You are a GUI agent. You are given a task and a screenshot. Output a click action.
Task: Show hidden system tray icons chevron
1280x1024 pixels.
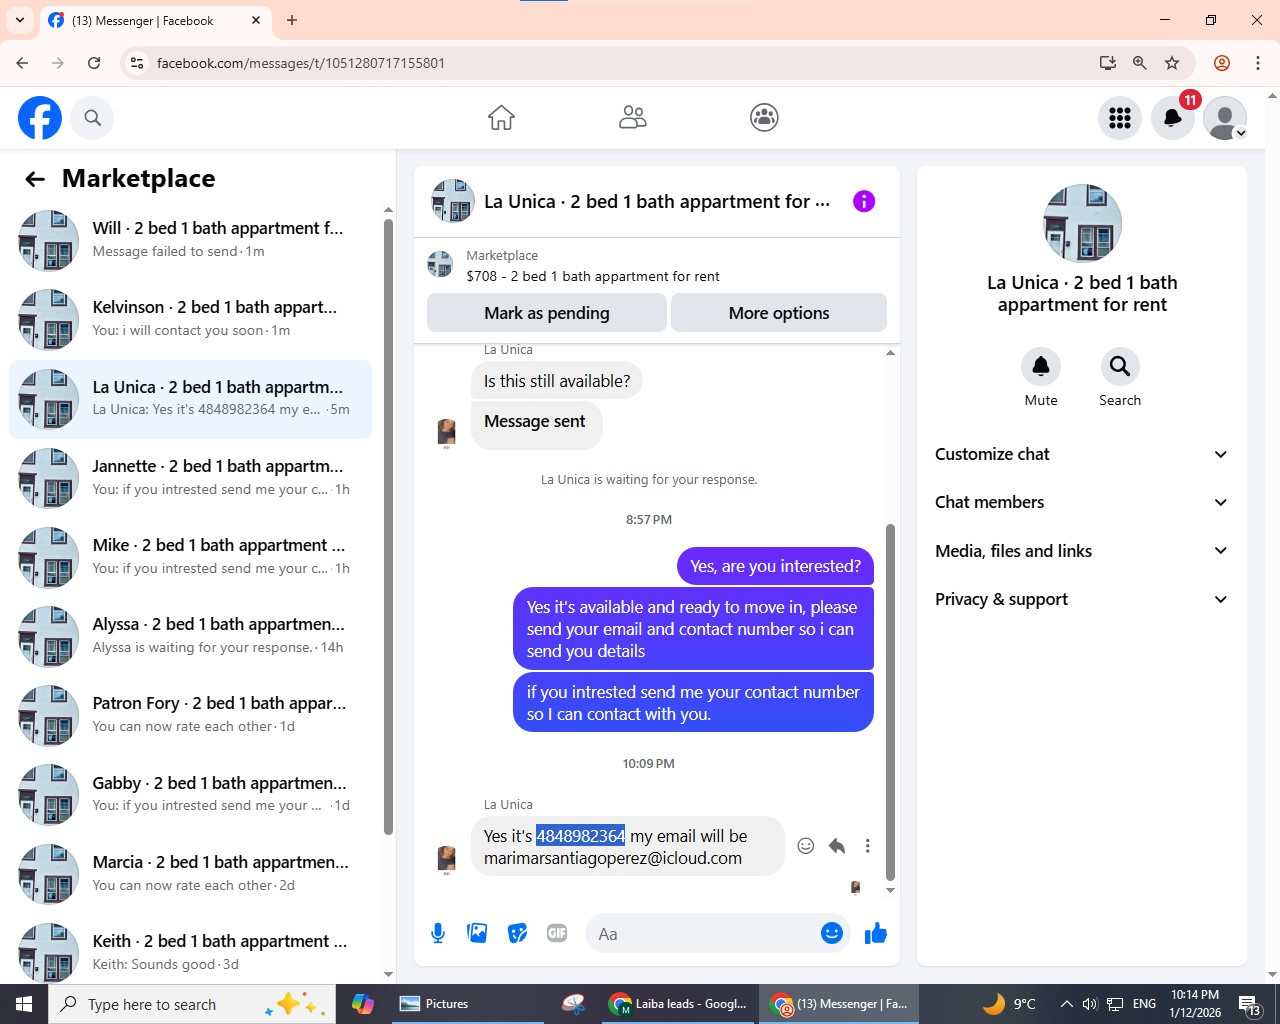[x=1066, y=1004]
